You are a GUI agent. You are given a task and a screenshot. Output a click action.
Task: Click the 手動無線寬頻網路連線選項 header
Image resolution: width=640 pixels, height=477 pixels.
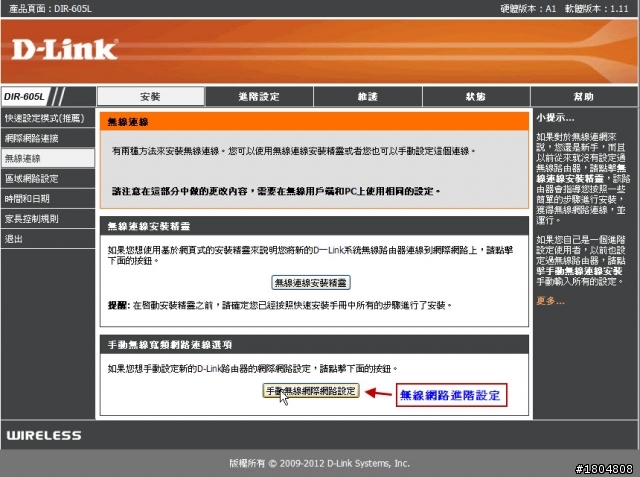[314, 345]
